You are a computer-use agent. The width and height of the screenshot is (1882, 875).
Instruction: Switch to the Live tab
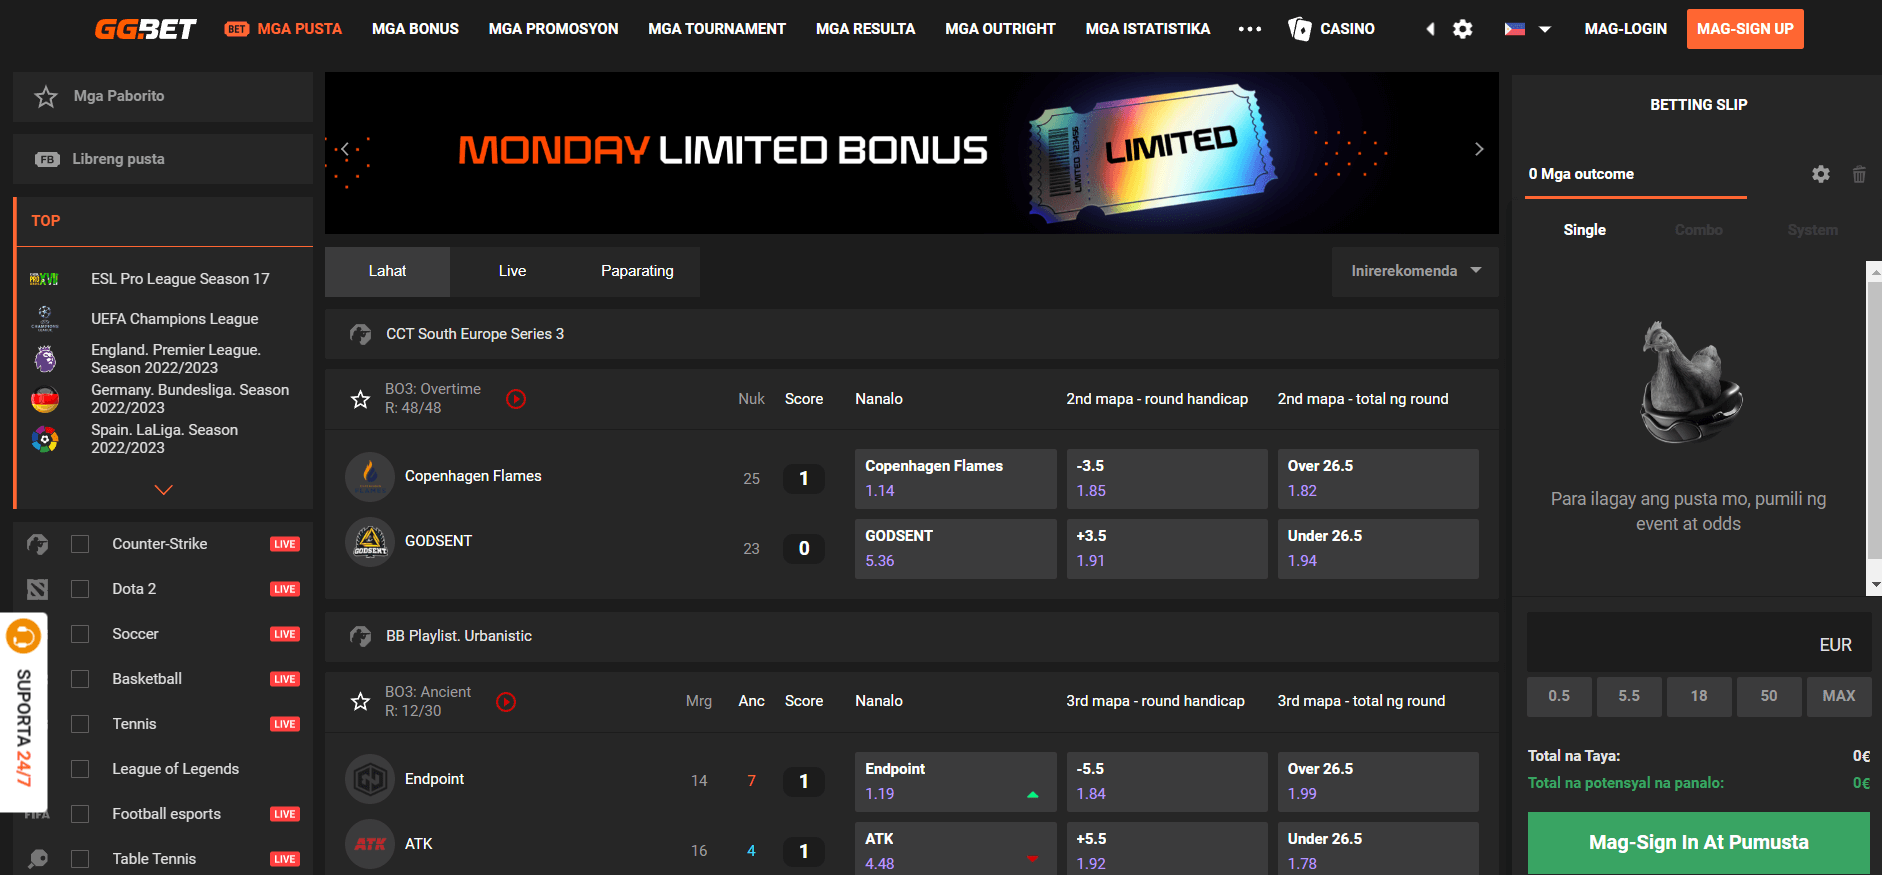coord(512,271)
